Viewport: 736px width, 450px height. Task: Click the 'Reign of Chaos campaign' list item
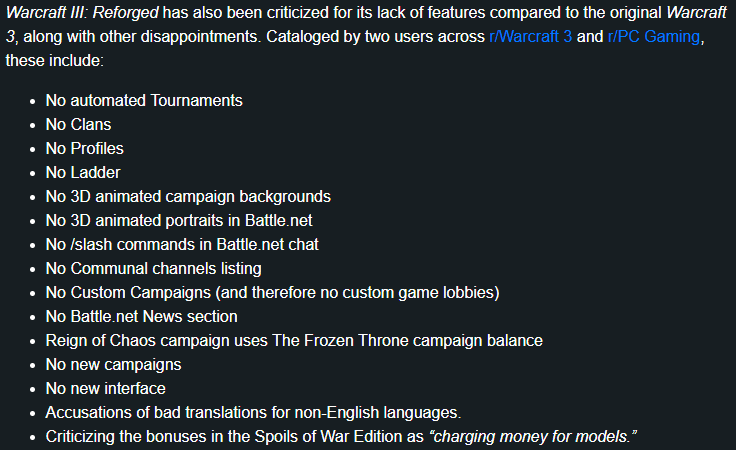[294, 340]
